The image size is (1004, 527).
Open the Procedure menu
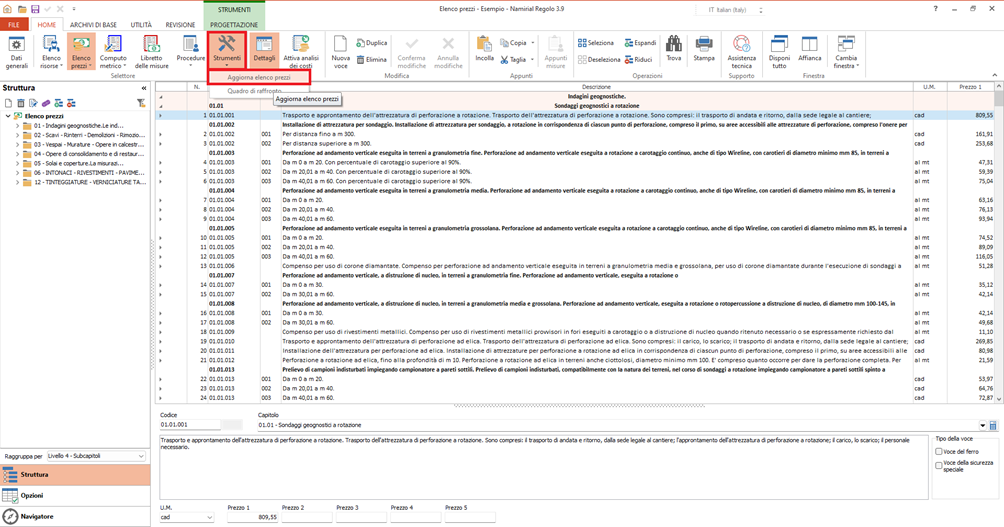click(191, 52)
